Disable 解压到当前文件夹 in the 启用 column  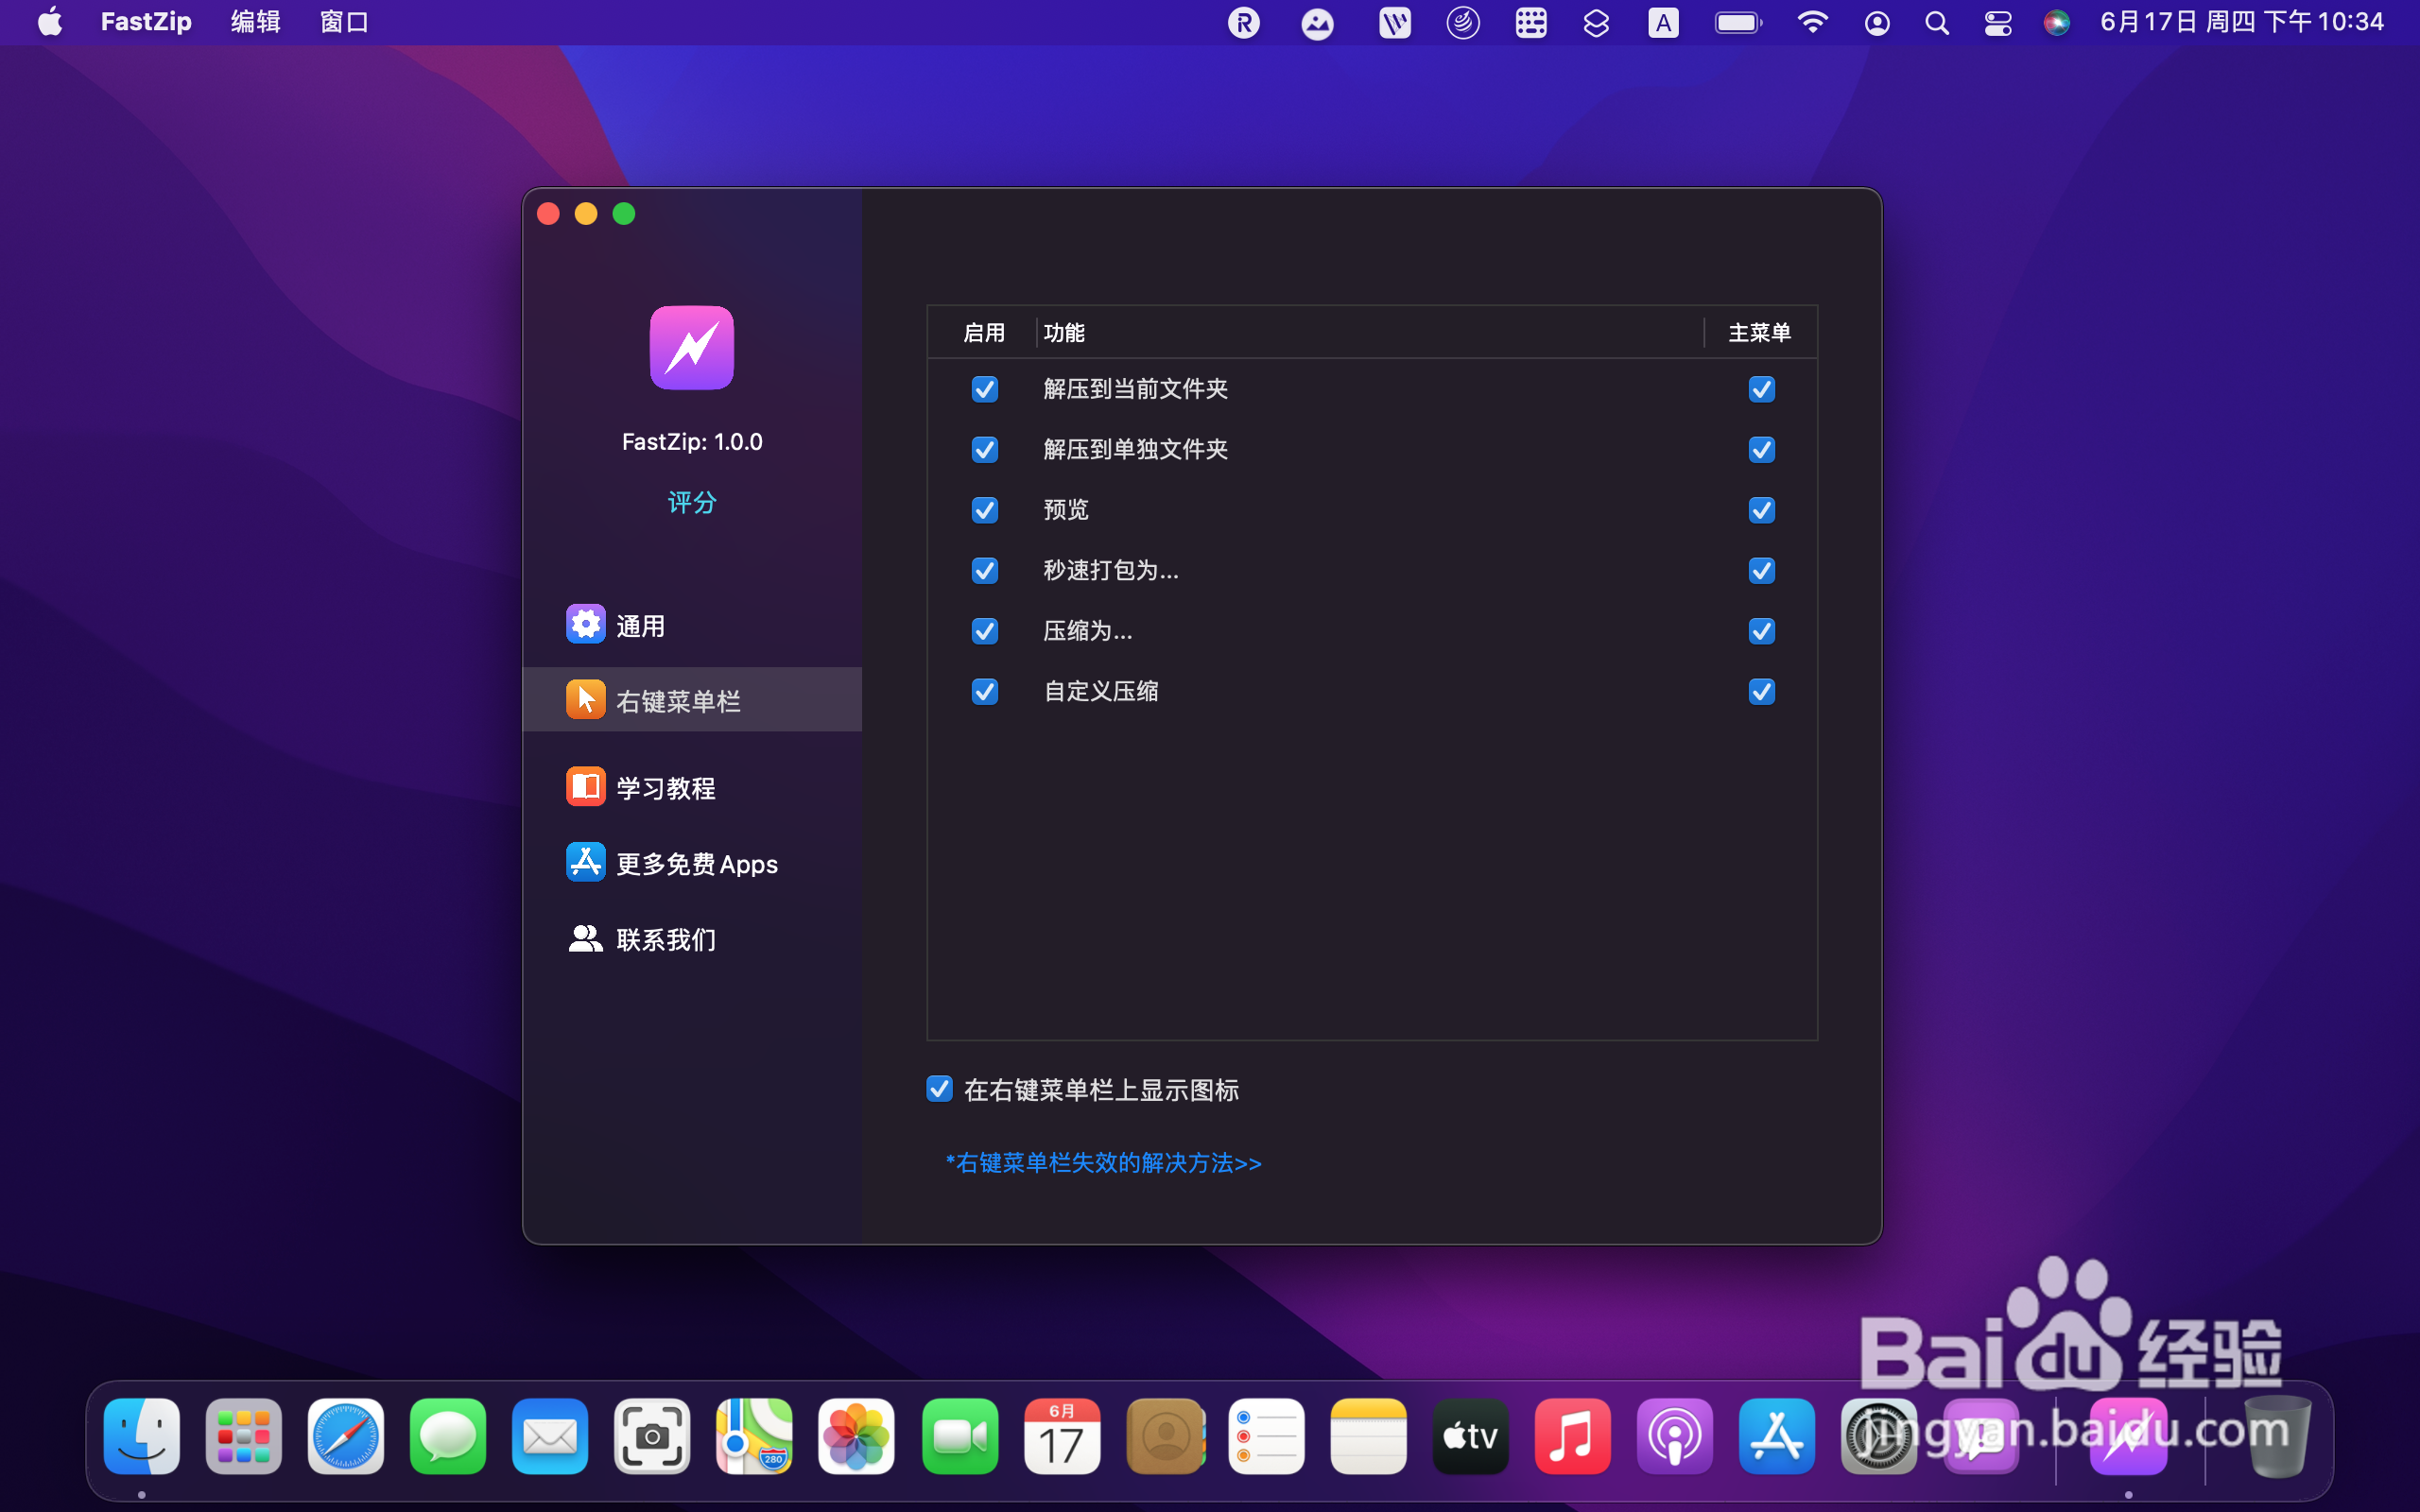[985, 389]
